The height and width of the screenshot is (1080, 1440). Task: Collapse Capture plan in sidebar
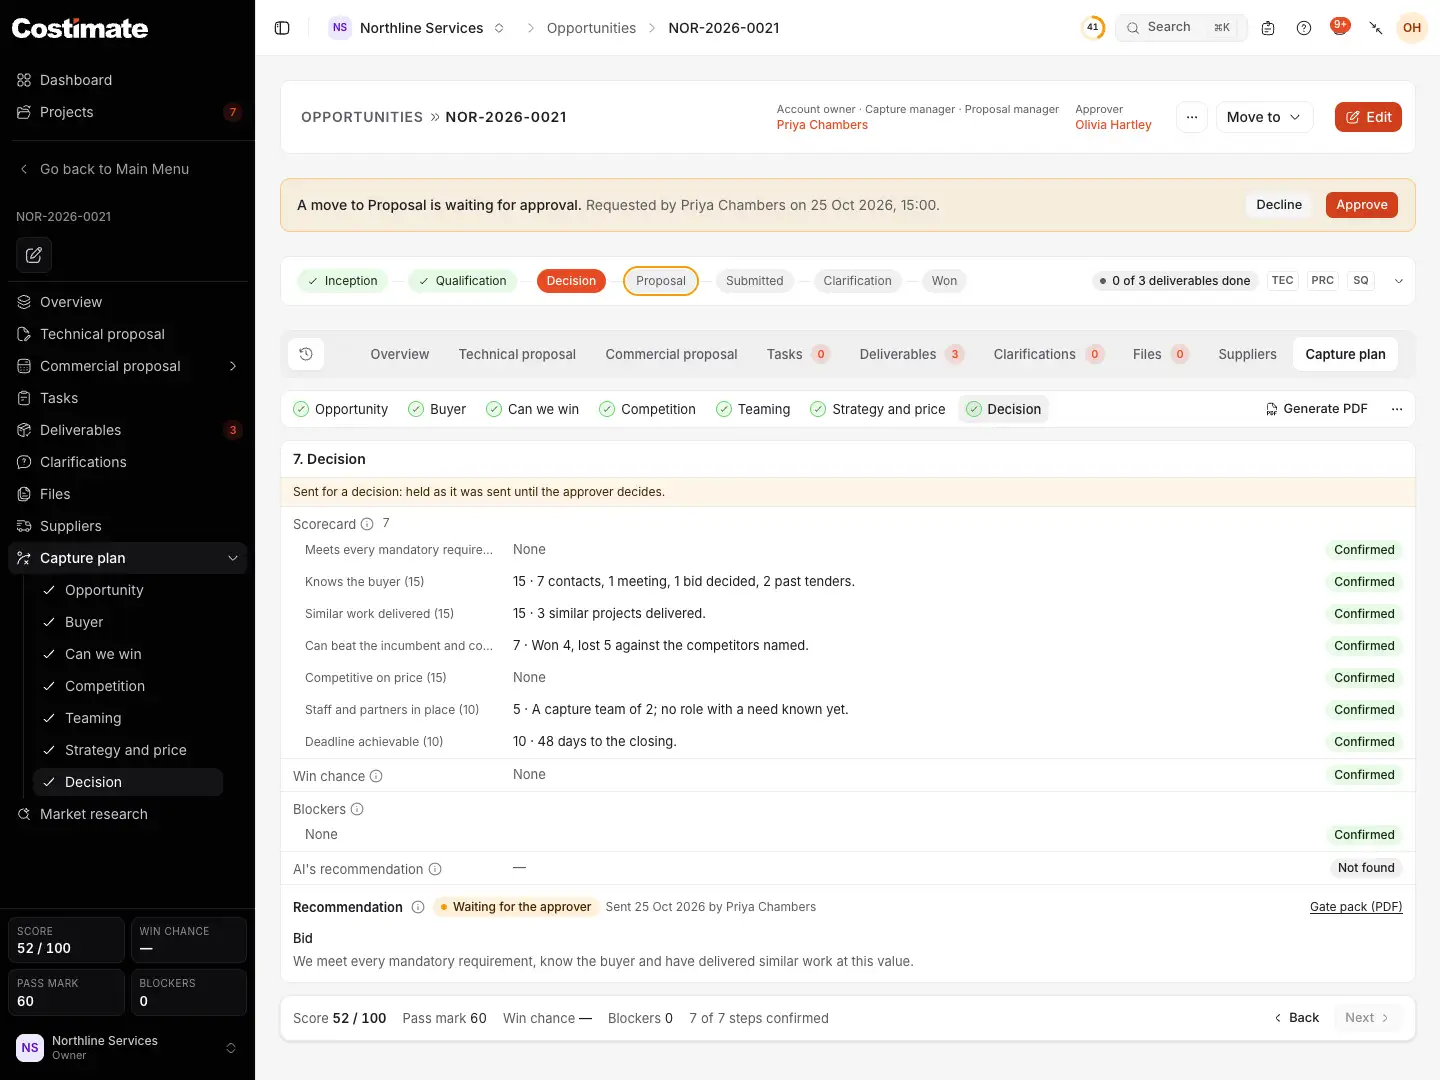pyautogui.click(x=233, y=558)
